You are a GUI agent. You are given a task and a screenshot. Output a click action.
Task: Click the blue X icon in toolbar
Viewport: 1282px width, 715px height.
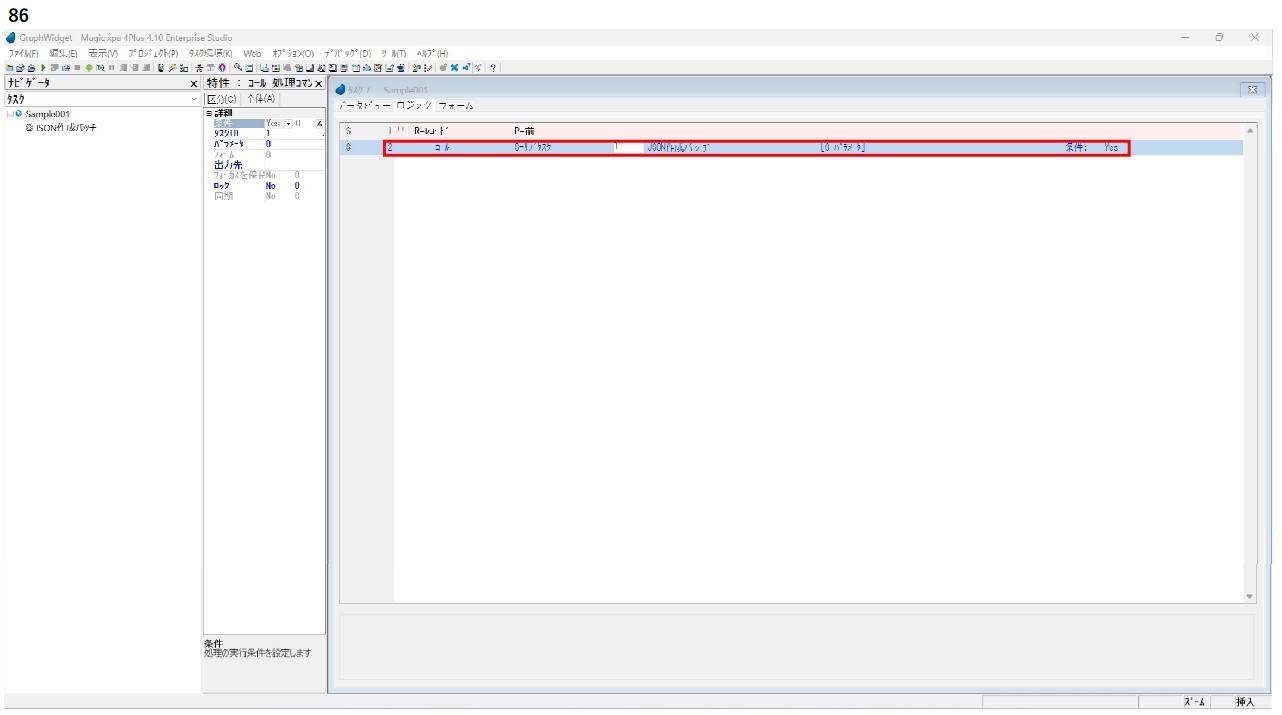coord(453,68)
